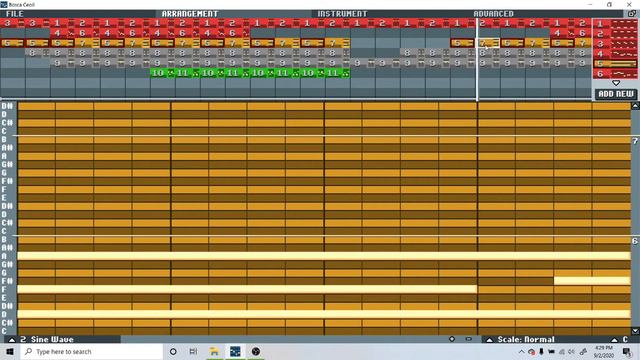Screen dimensions: 640x360
Task: Open the taskbar clock showing 4:29 PM
Action: [604, 351]
